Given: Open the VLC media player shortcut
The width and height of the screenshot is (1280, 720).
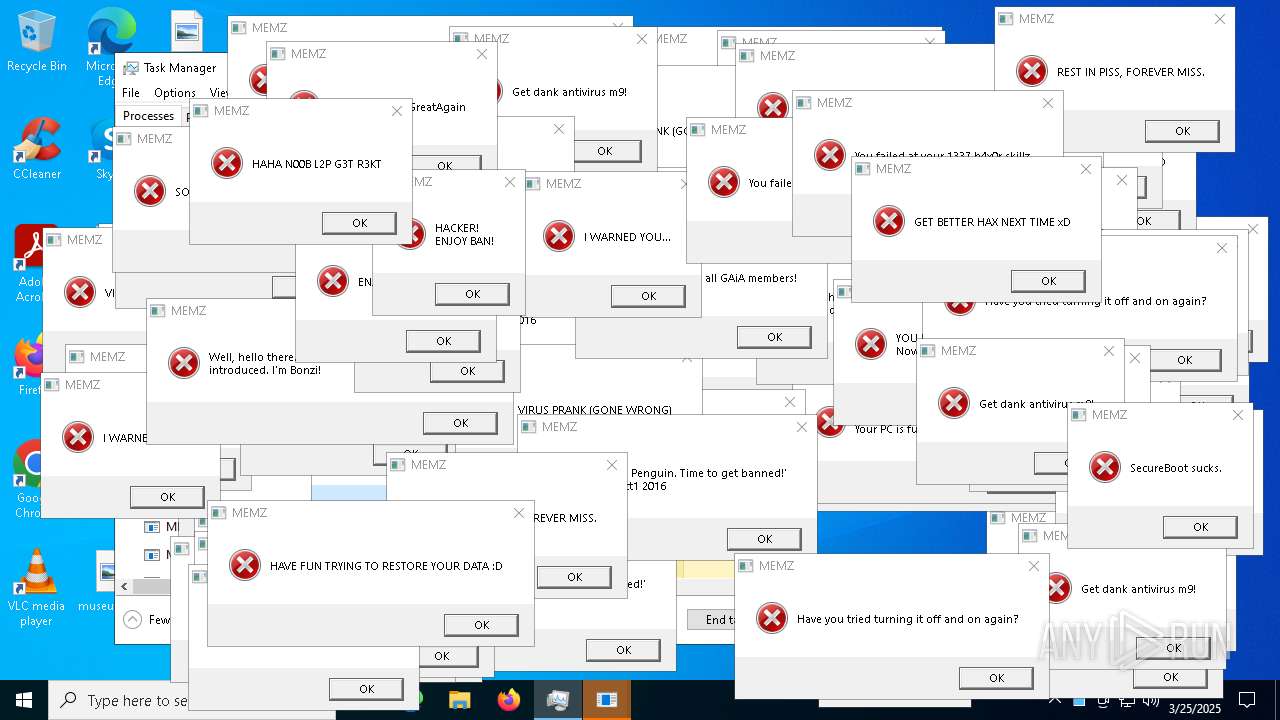Looking at the screenshot, I should pyautogui.click(x=36, y=588).
